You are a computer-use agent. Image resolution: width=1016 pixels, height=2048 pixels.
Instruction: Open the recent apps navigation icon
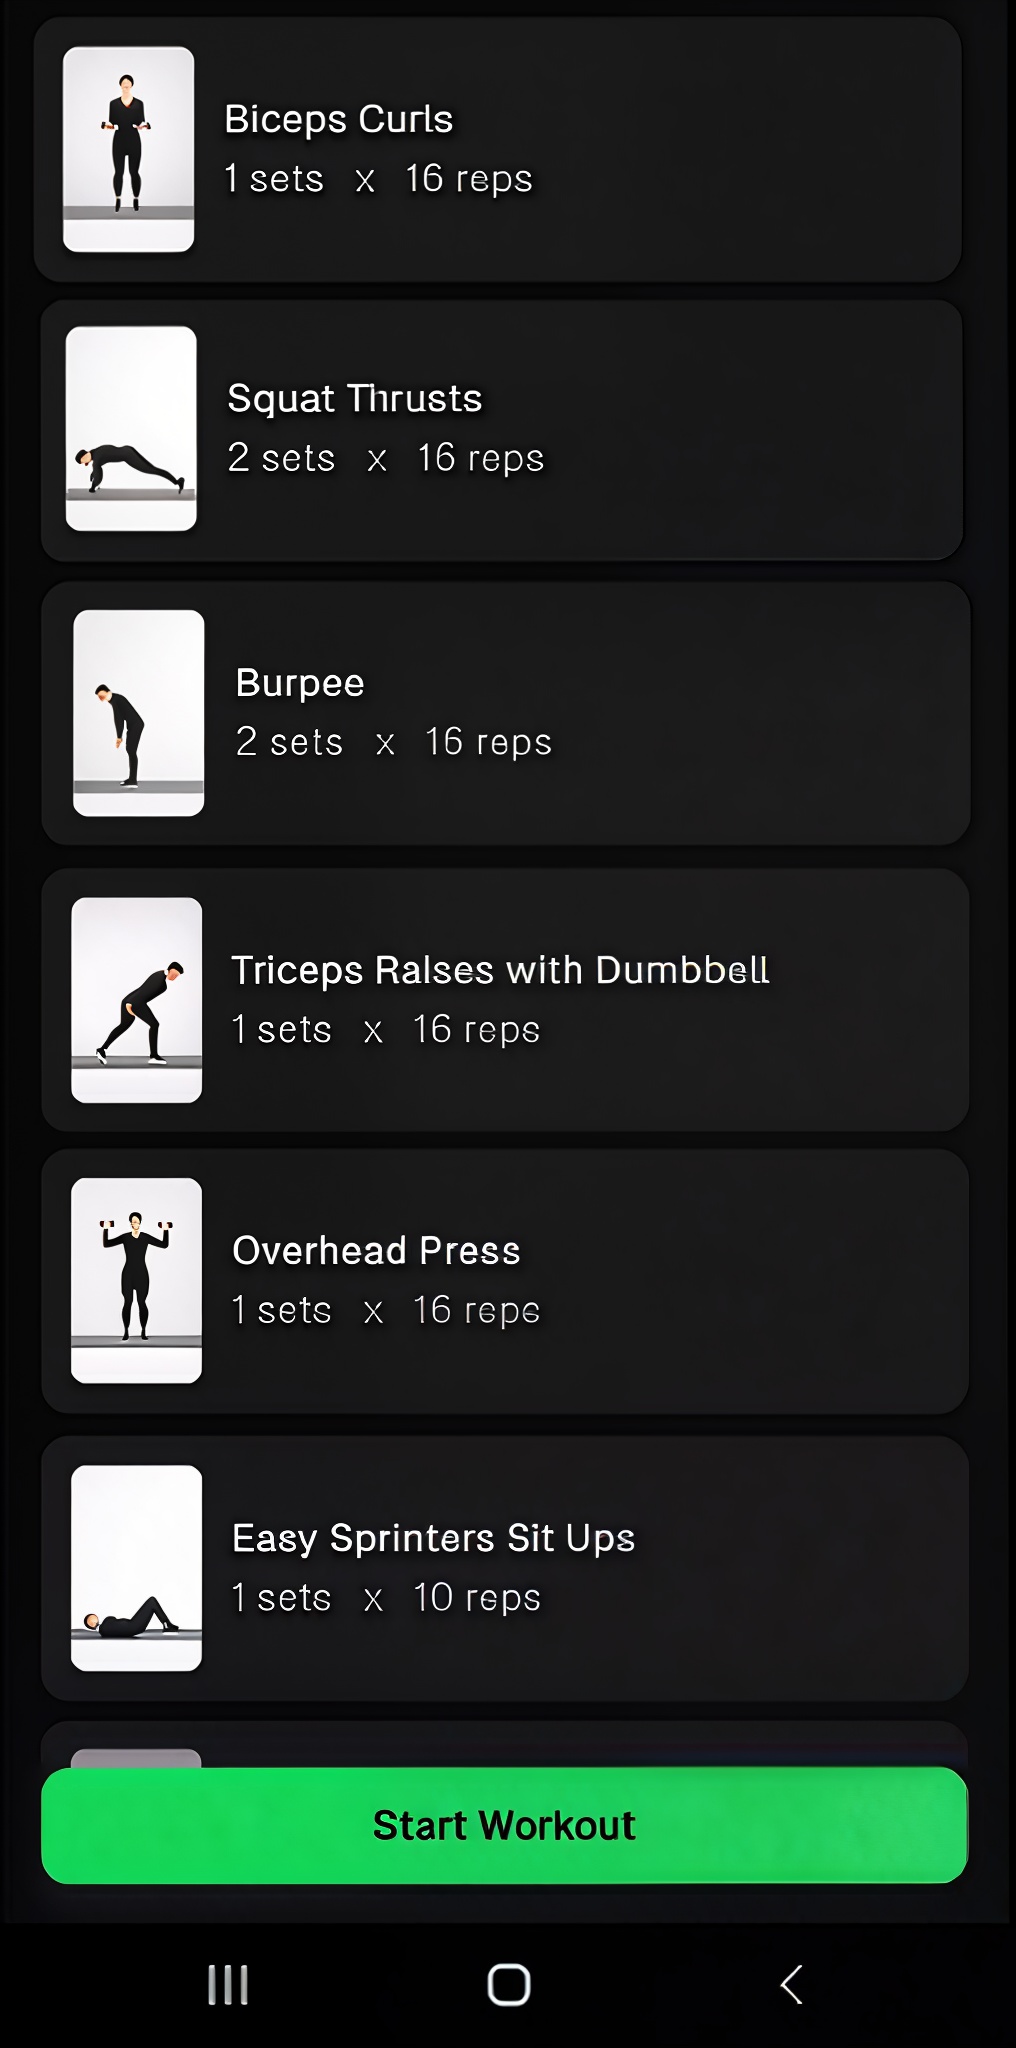228,1985
